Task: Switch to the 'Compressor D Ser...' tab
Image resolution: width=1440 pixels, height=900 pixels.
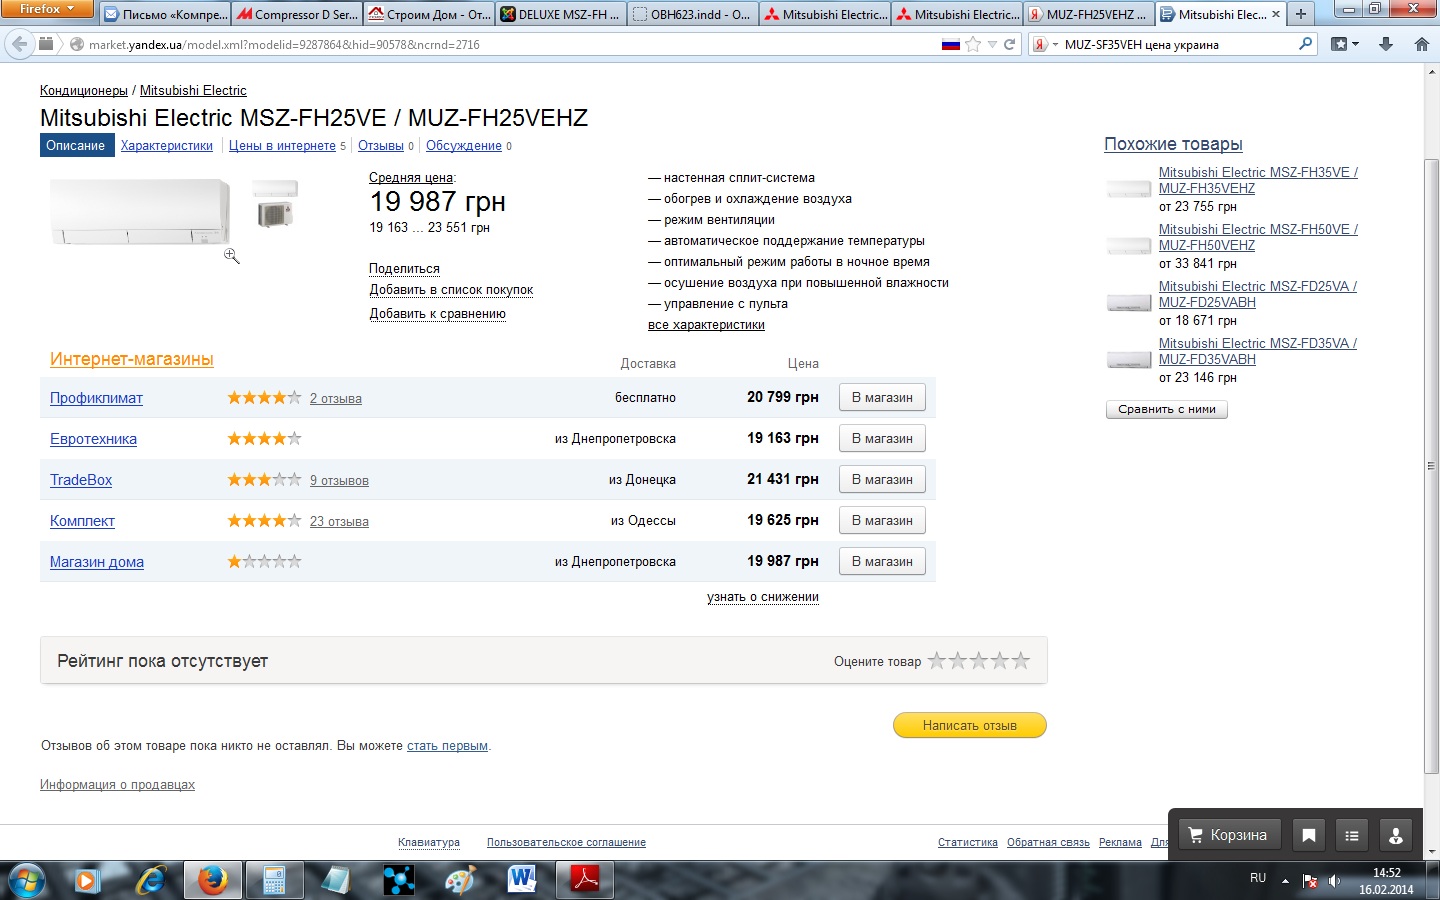Action: point(297,14)
